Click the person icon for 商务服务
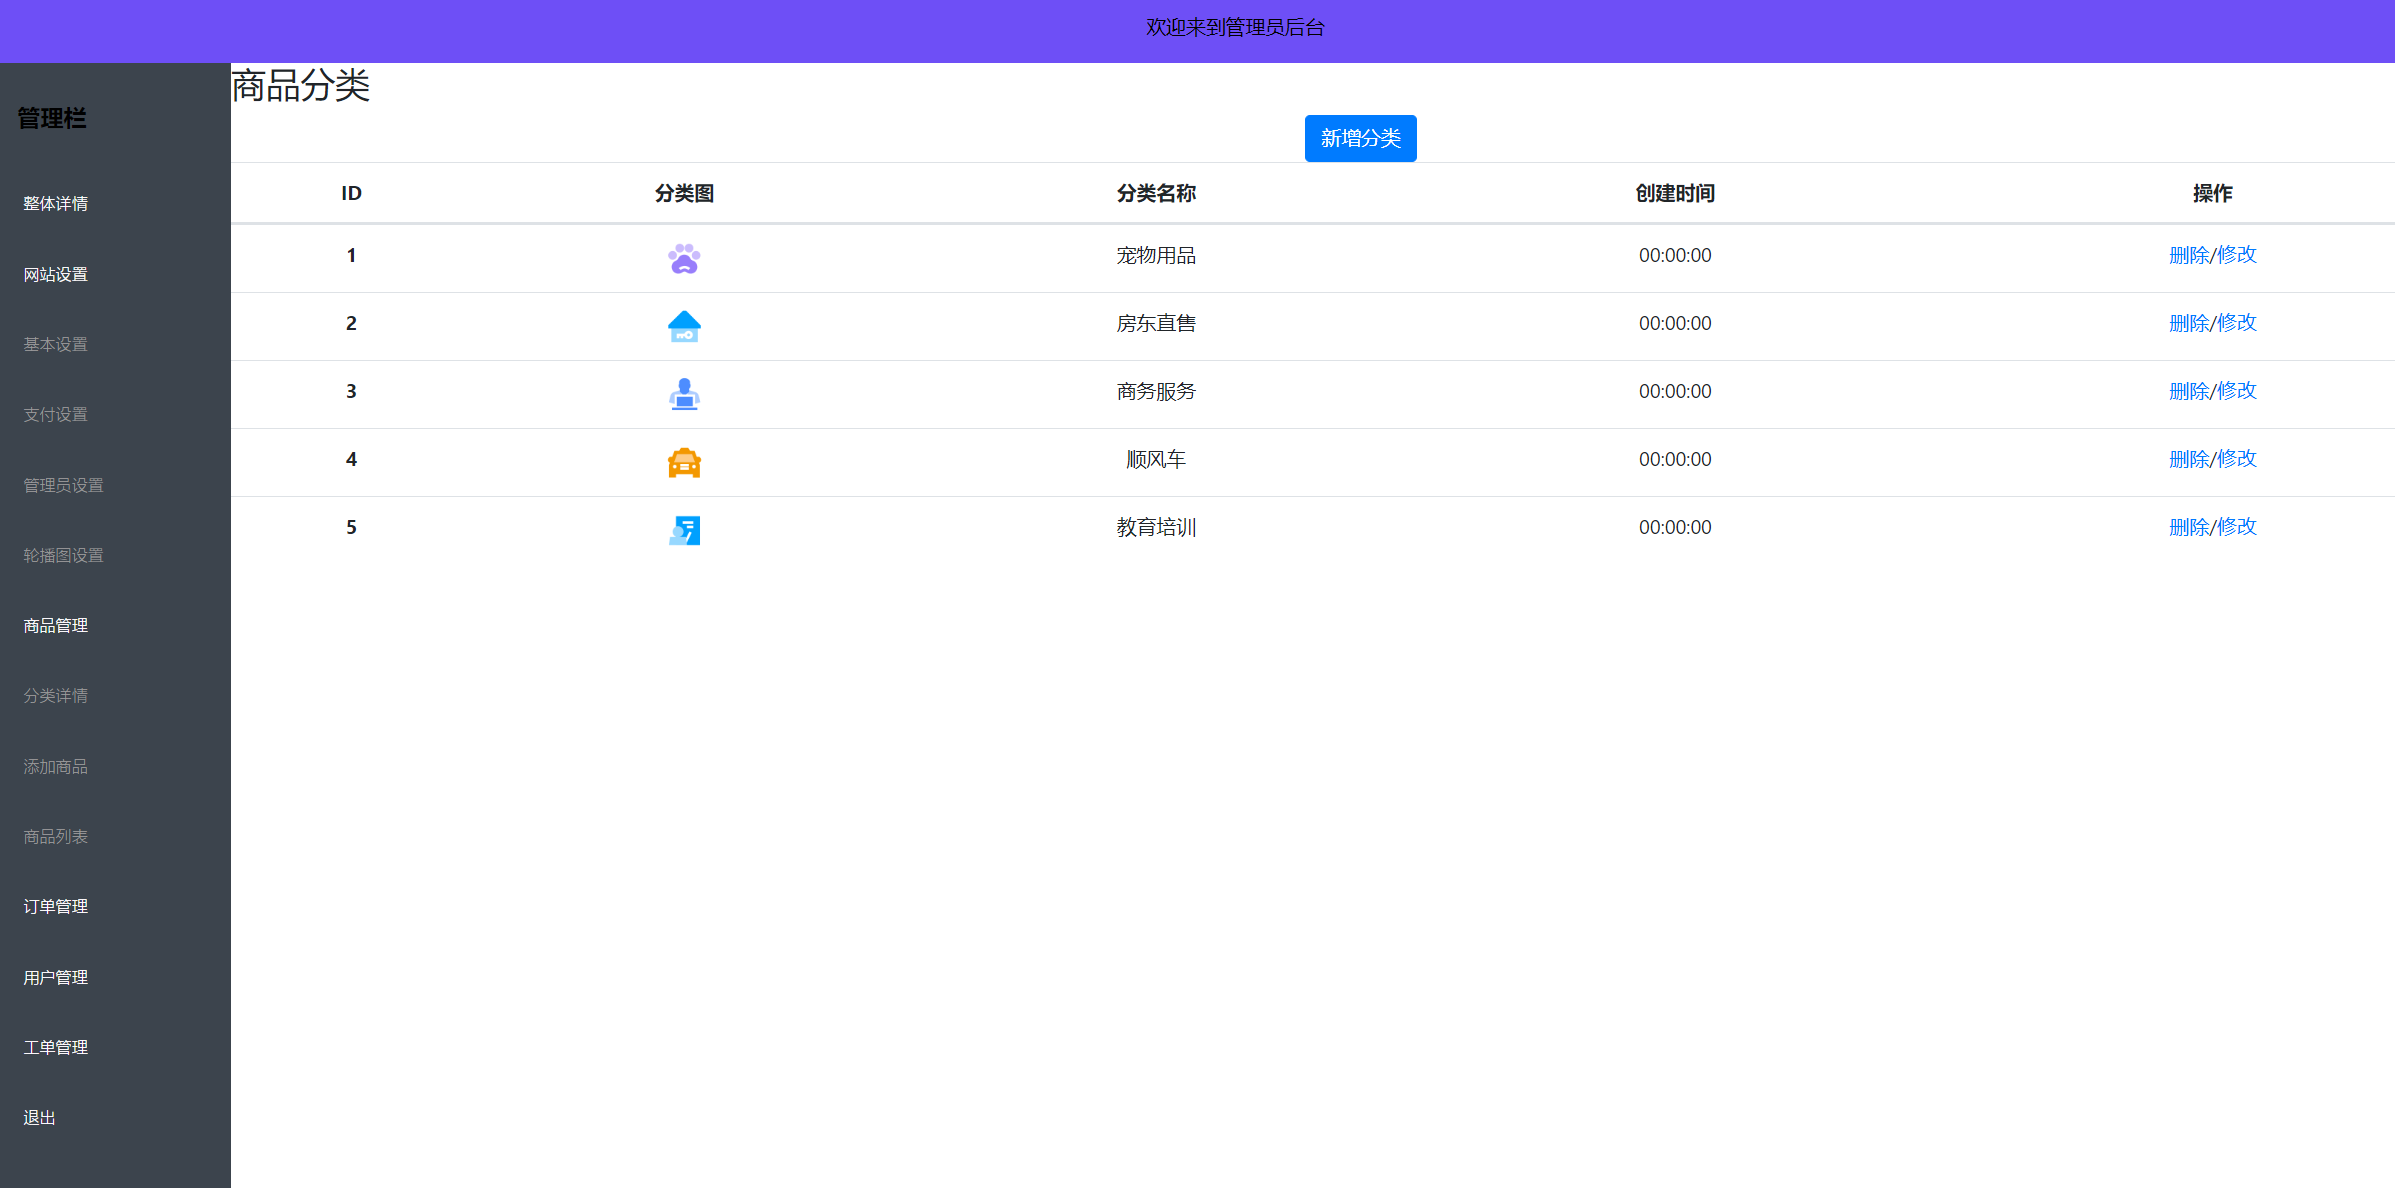Screen dimensions: 2395x1188 [x=683, y=394]
